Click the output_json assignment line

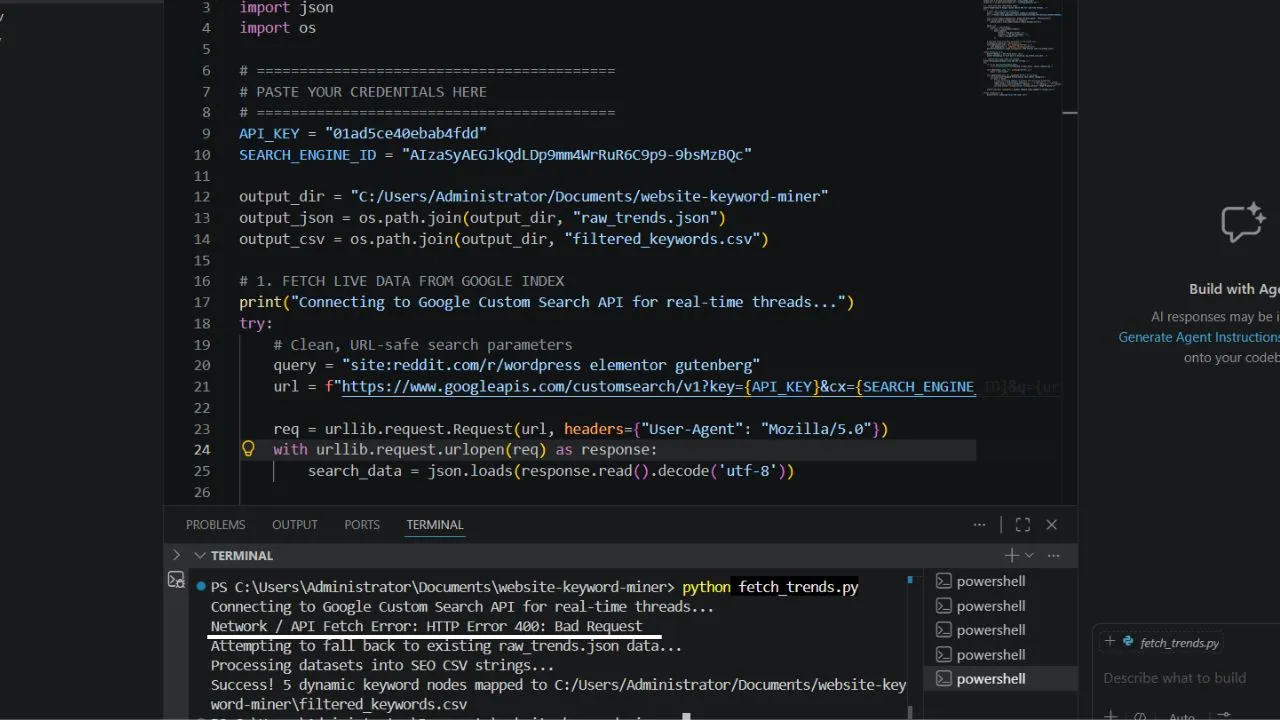tap(482, 217)
